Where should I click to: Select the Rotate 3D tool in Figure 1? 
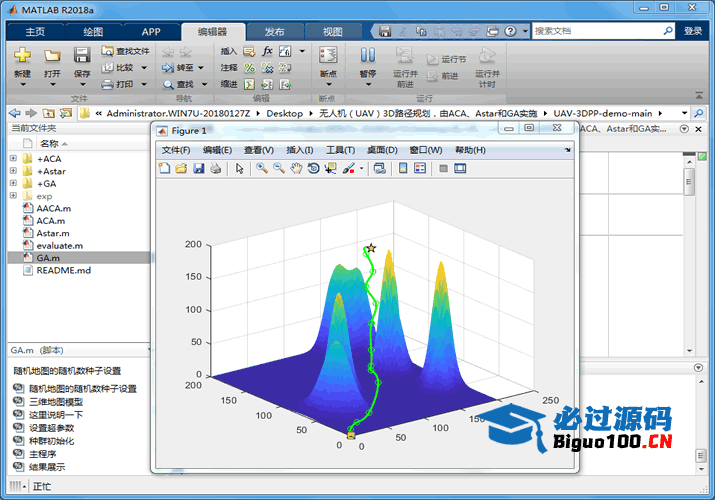pos(313,169)
